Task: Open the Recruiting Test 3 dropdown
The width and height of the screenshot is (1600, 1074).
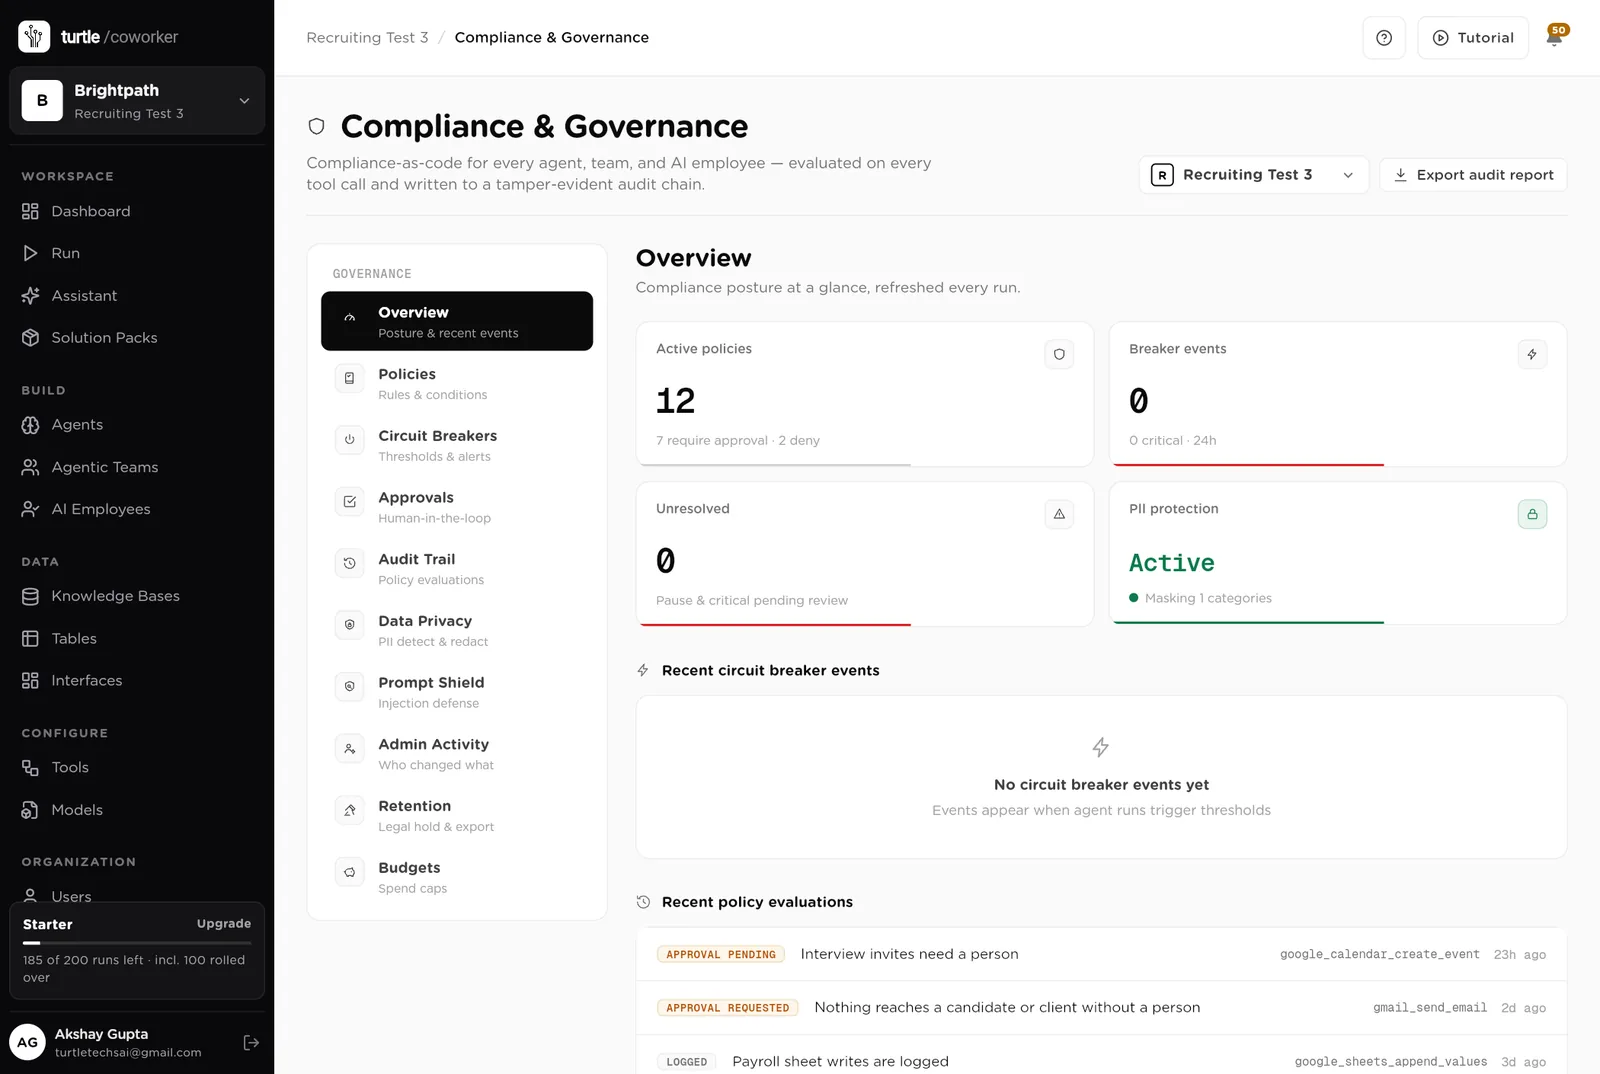Action: pos(1254,175)
